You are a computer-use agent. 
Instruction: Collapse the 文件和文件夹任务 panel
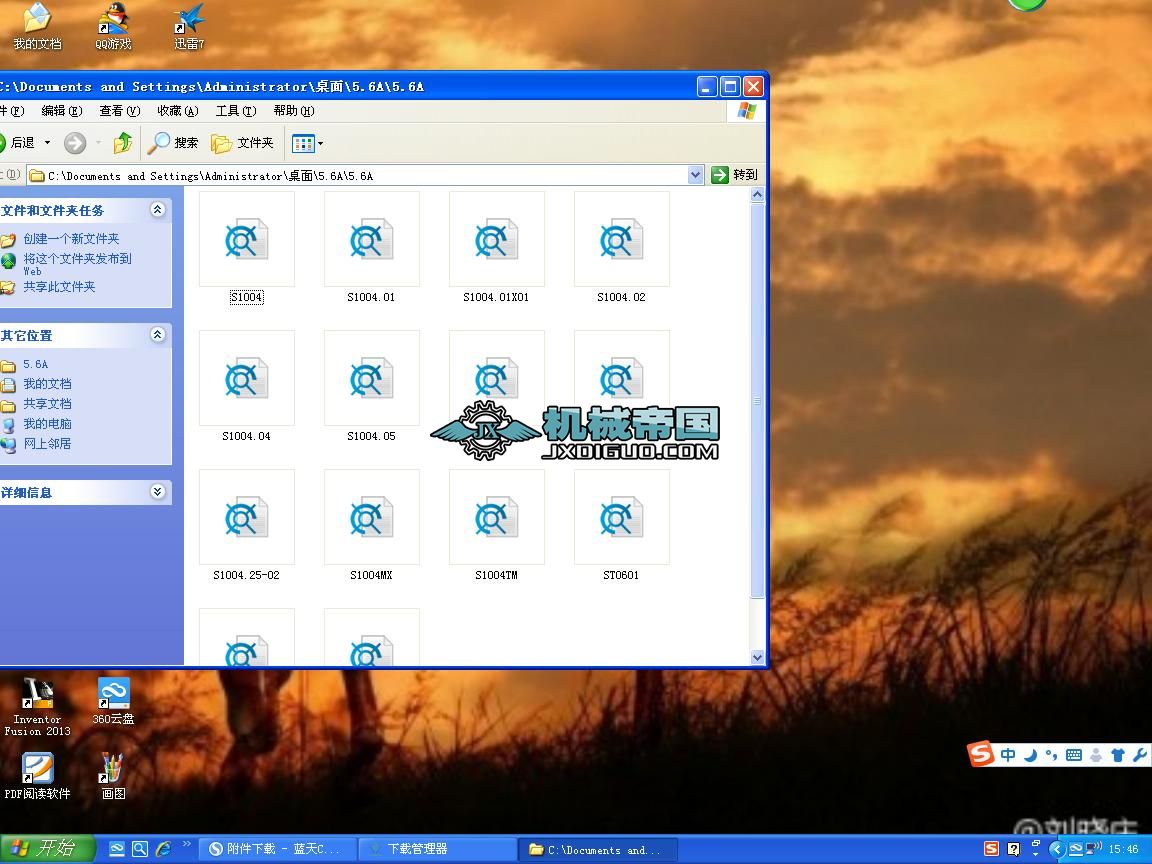157,210
